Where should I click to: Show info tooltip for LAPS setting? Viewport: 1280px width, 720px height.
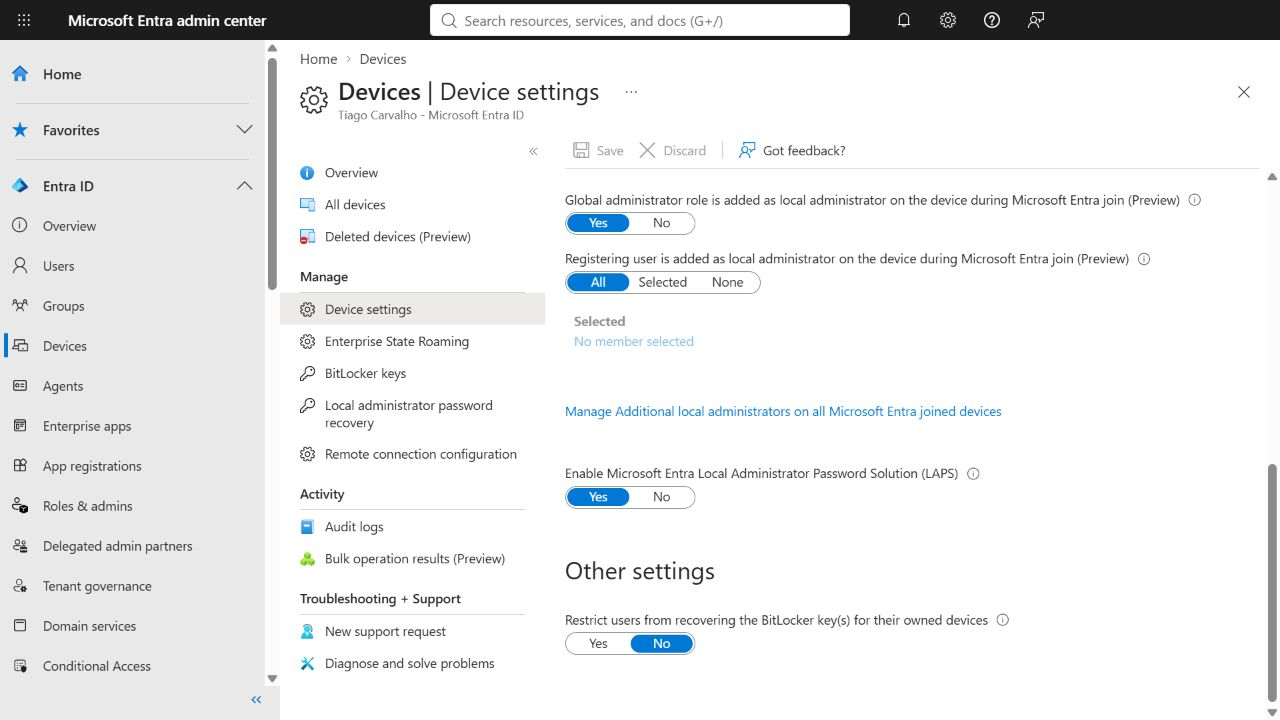click(x=973, y=474)
